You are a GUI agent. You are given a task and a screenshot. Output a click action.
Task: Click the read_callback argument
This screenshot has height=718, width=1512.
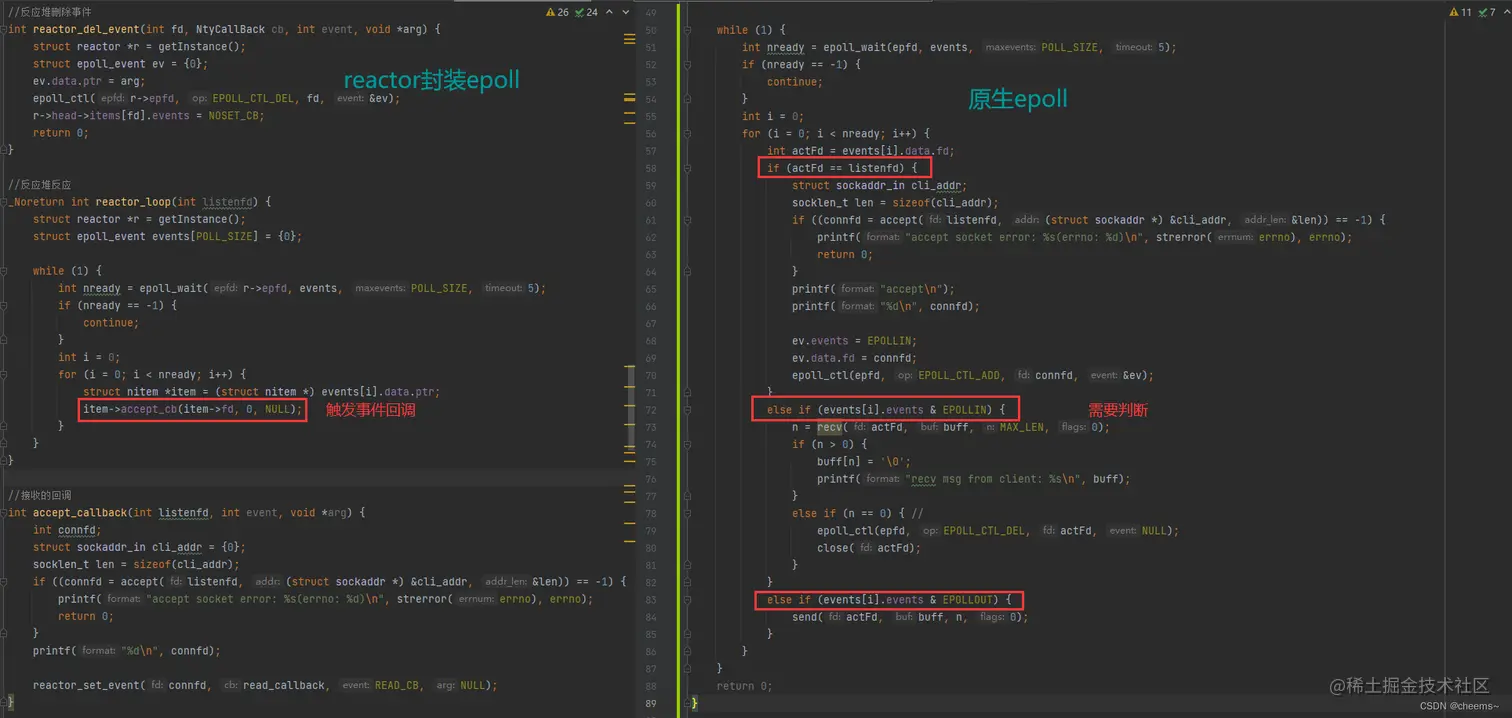tap(285, 686)
